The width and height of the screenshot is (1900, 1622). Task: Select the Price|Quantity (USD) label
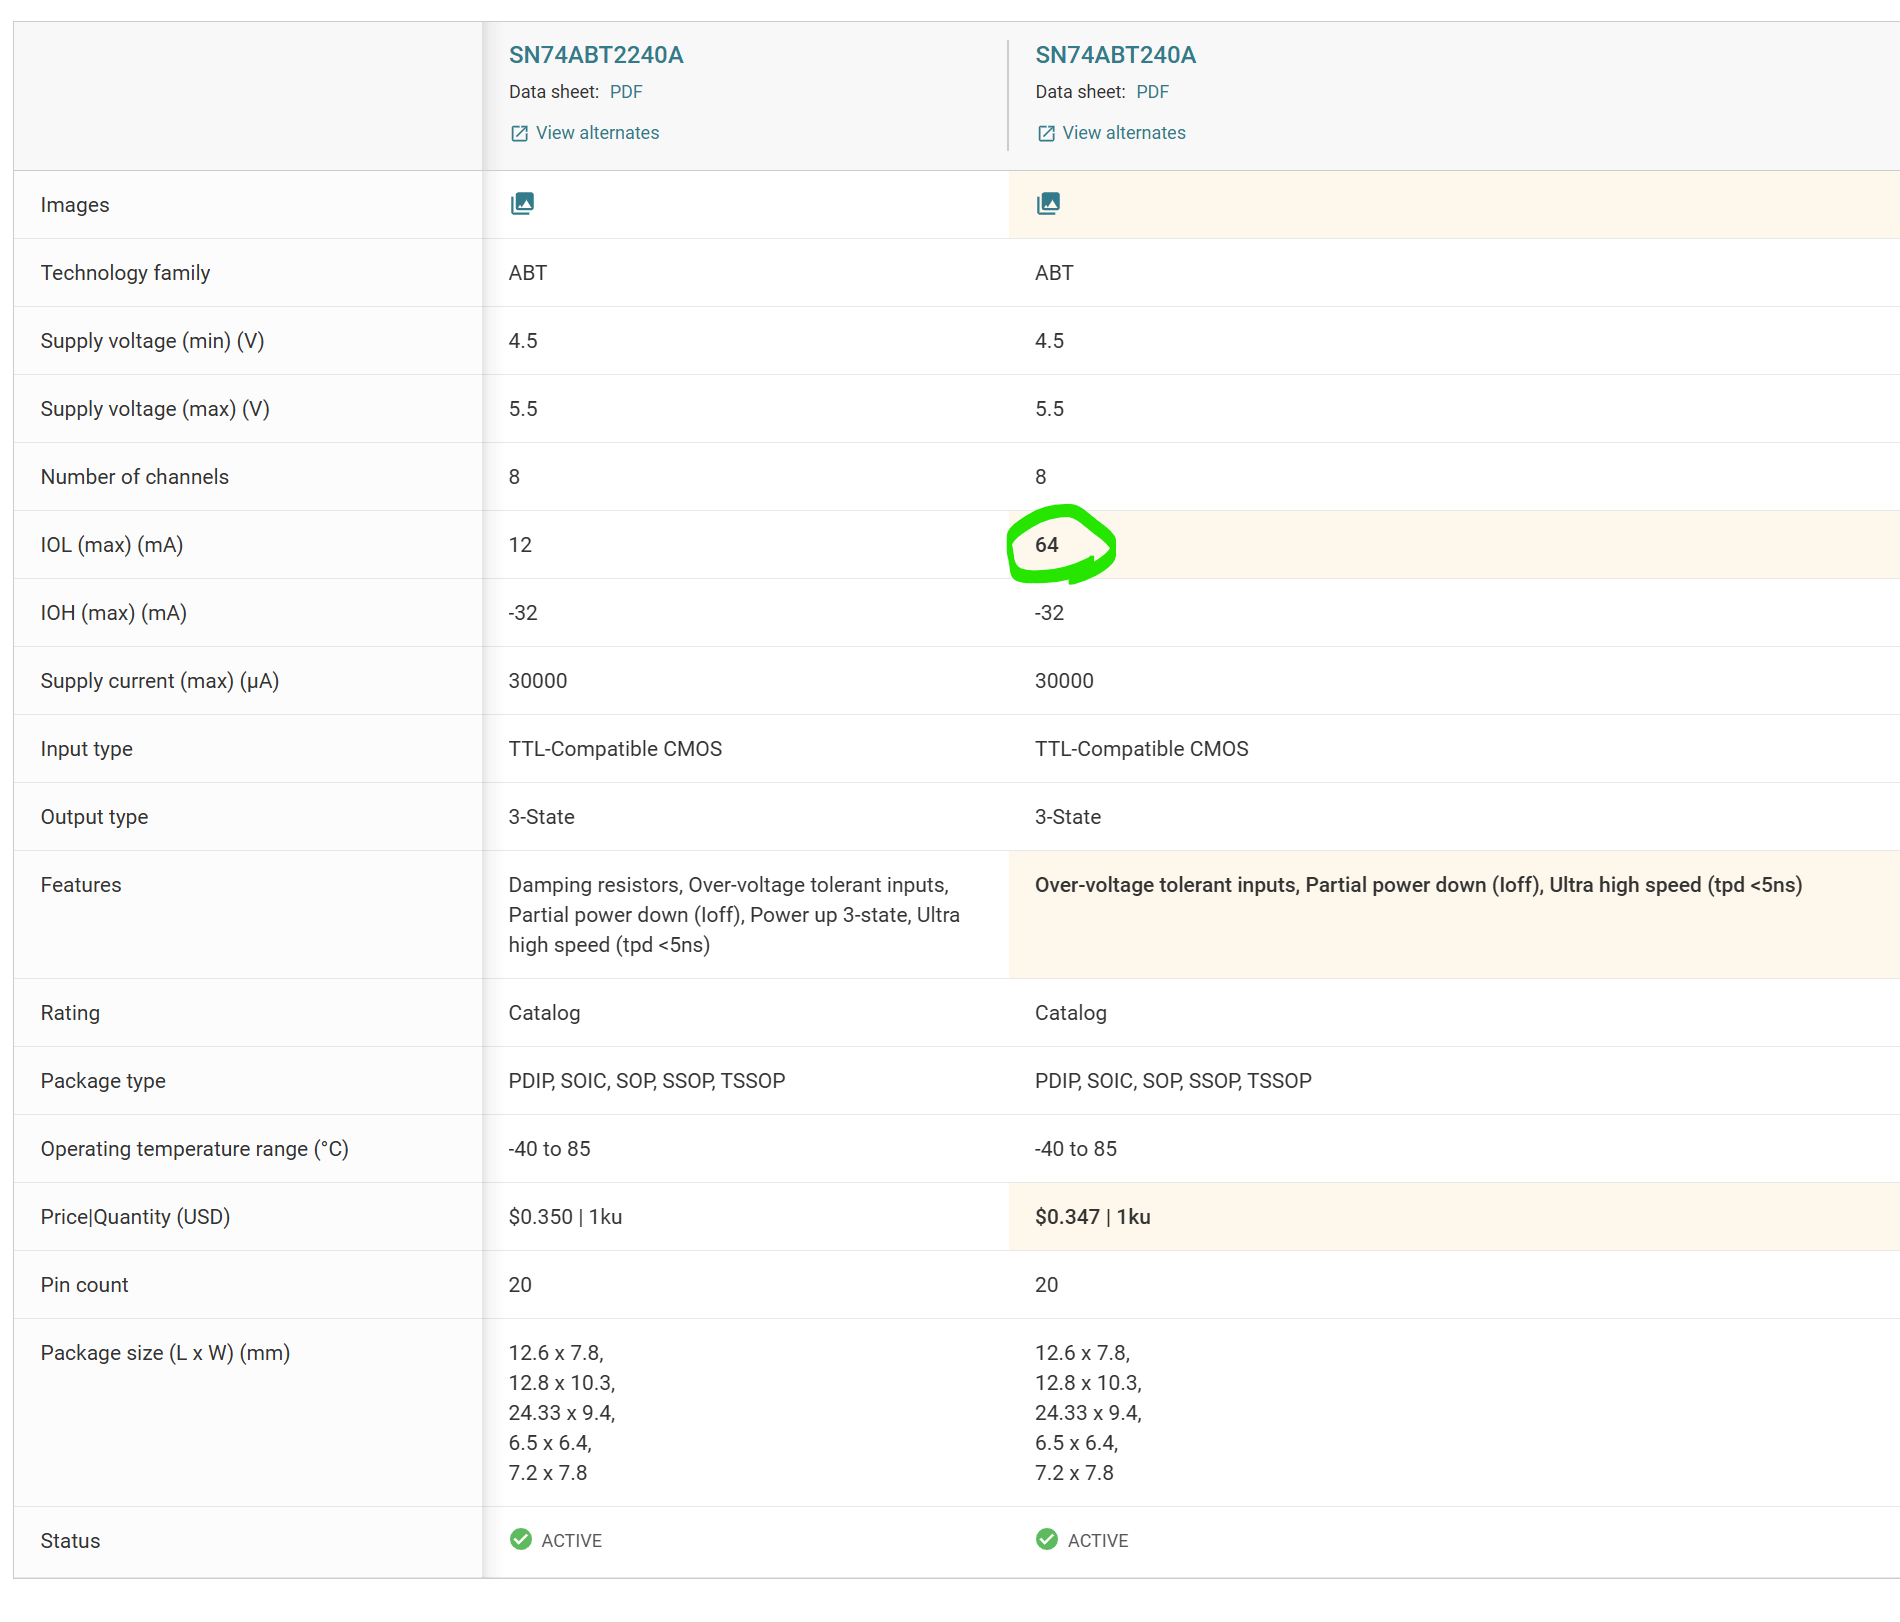pos(135,1217)
